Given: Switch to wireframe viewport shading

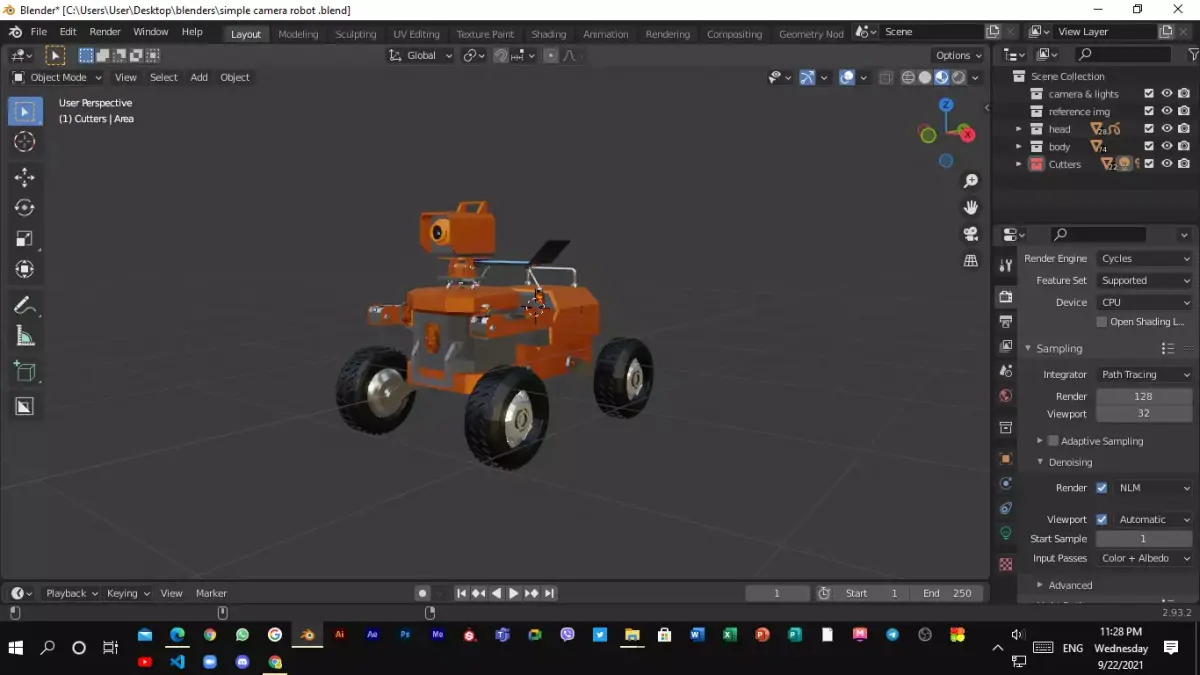Looking at the screenshot, I should point(908,77).
